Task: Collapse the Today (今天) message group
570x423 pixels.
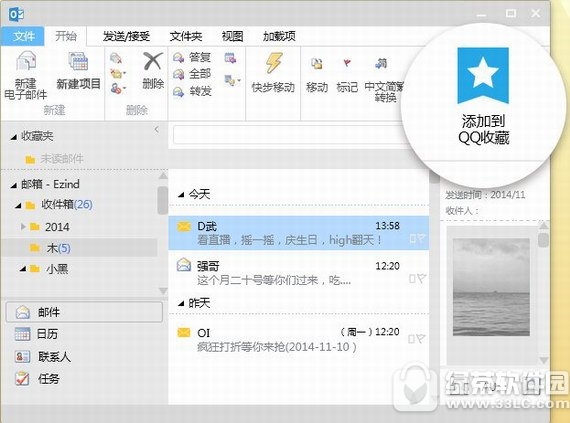Action: 181,195
